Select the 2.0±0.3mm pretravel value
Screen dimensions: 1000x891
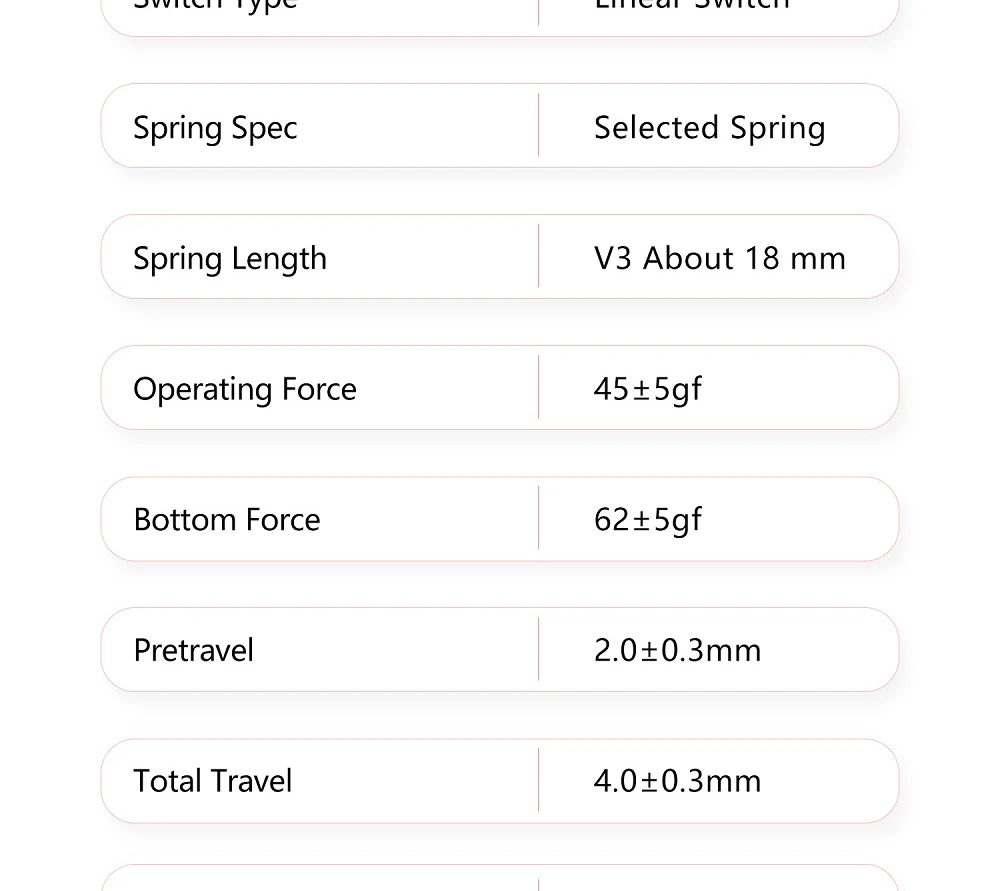coord(677,651)
